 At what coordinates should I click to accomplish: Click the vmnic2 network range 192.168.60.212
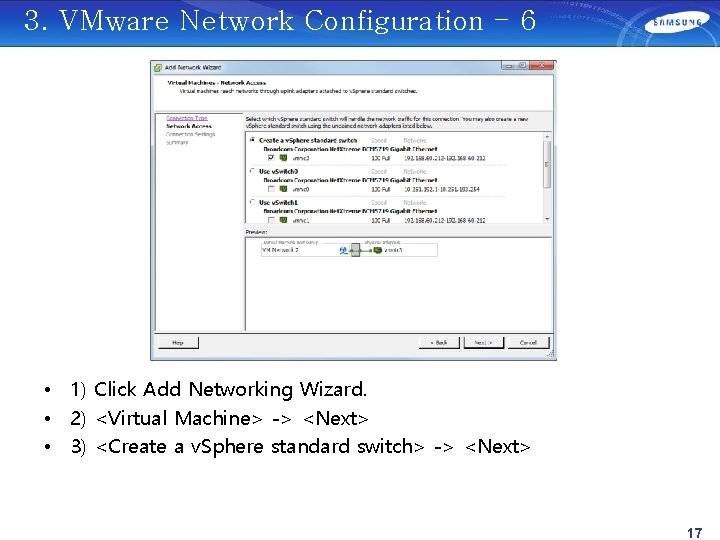444,158
